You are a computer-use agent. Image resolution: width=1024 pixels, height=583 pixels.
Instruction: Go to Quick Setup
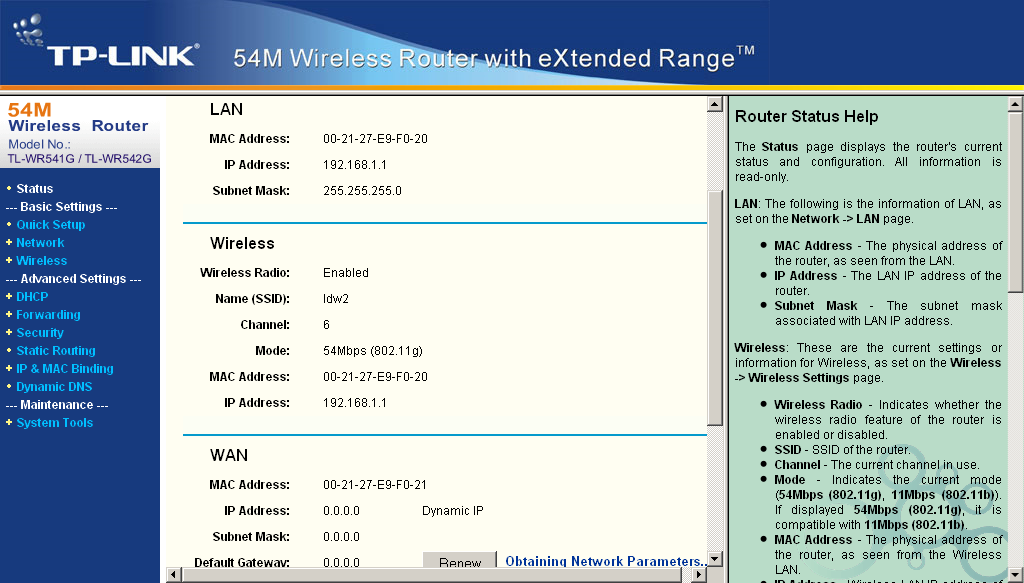pyautogui.click(x=50, y=225)
